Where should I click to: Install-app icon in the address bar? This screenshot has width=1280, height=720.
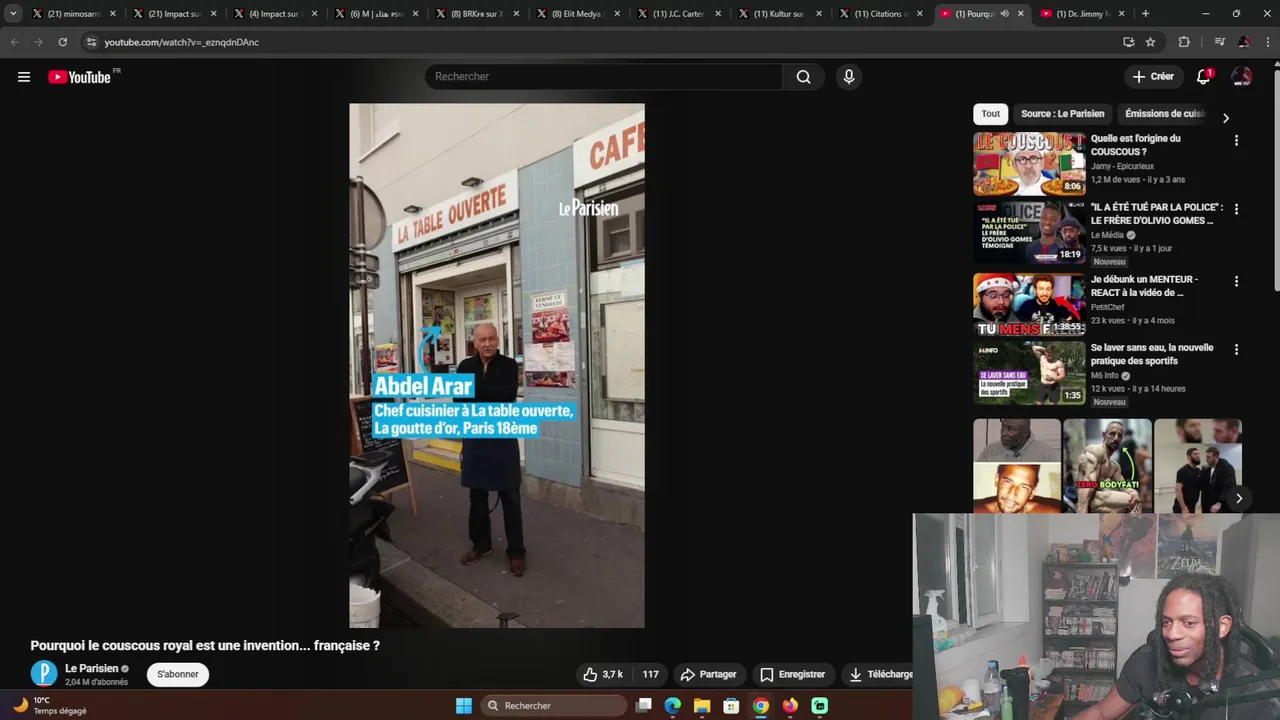pos(1129,42)
